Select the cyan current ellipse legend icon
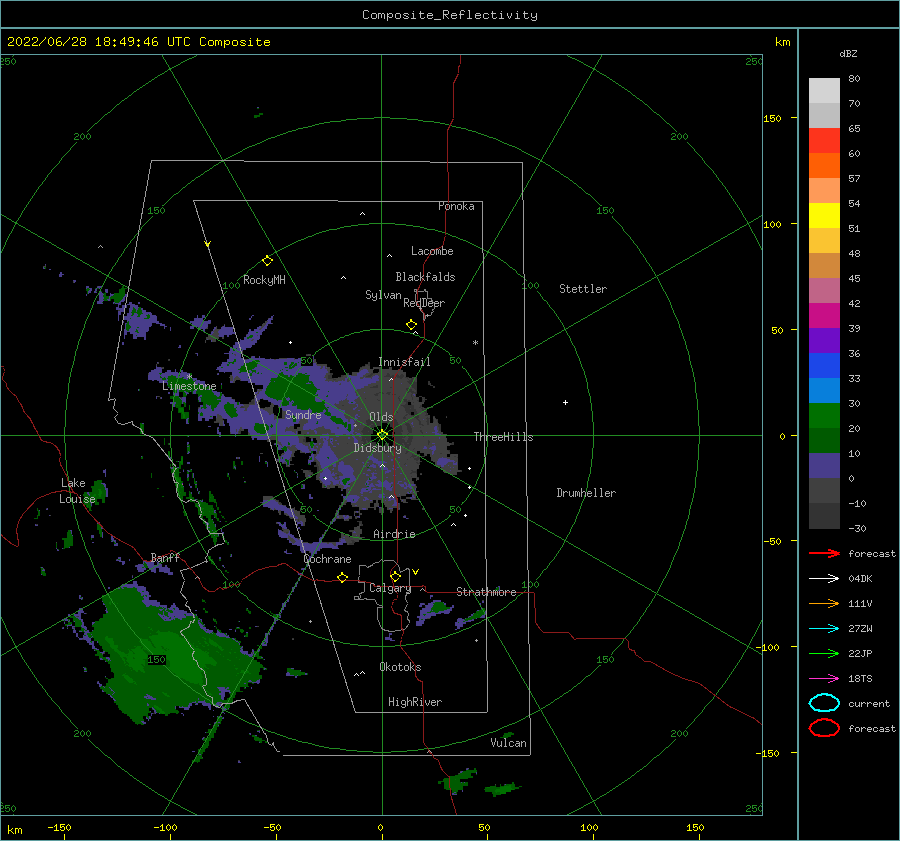The height and width of the screenshot is (841, 900). (x=824, y=703)
